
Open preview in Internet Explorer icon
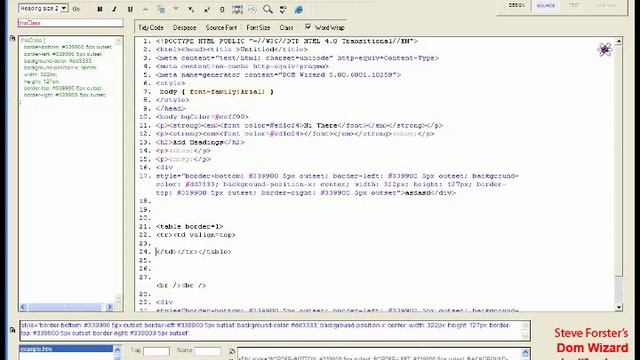tap(299, 9)
